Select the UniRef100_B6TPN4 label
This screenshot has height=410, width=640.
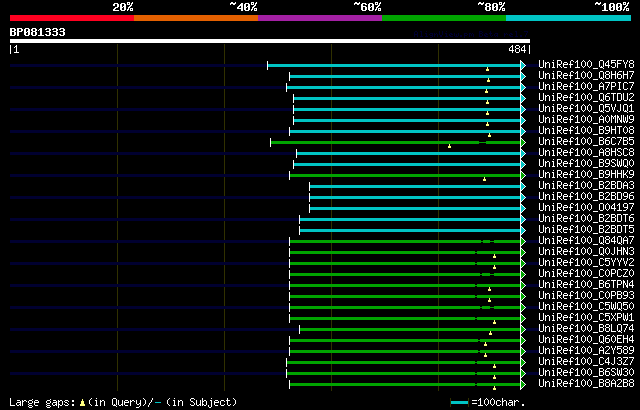[587, 285]
